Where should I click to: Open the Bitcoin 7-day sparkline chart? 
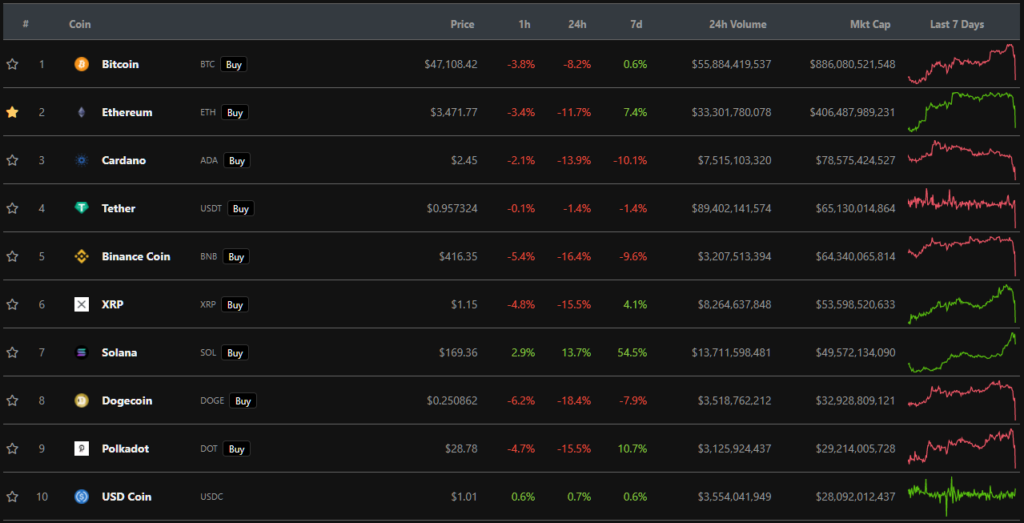(962, 64)
